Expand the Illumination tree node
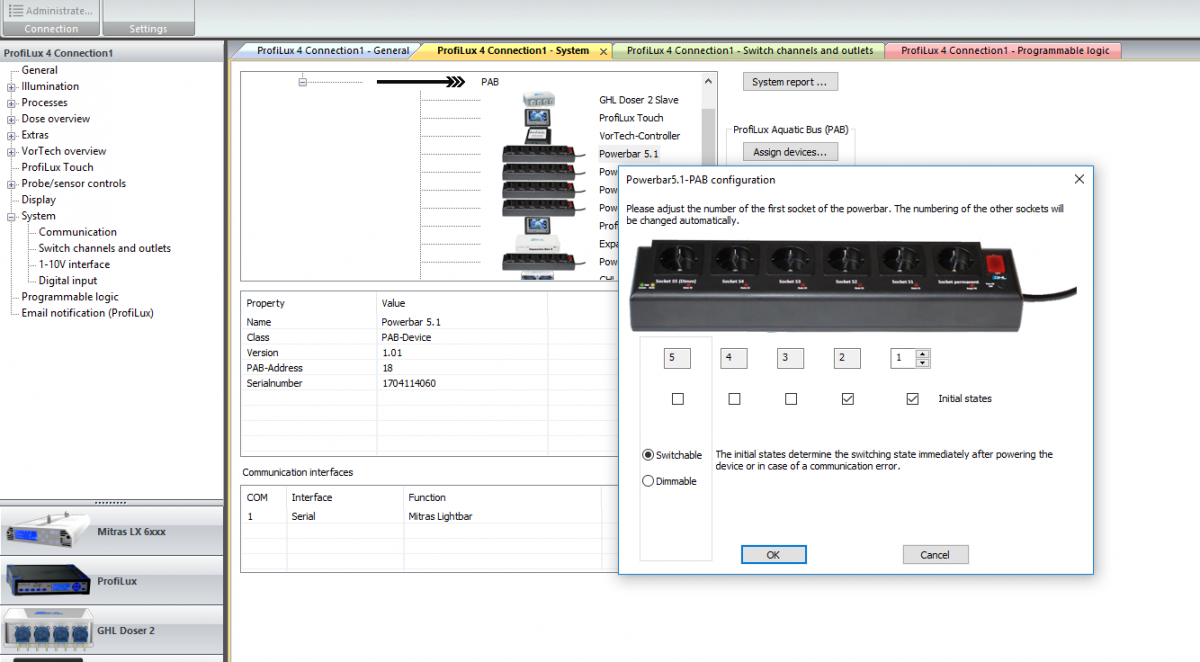This screenshot has width=1200, height=662. click(11, 87)
